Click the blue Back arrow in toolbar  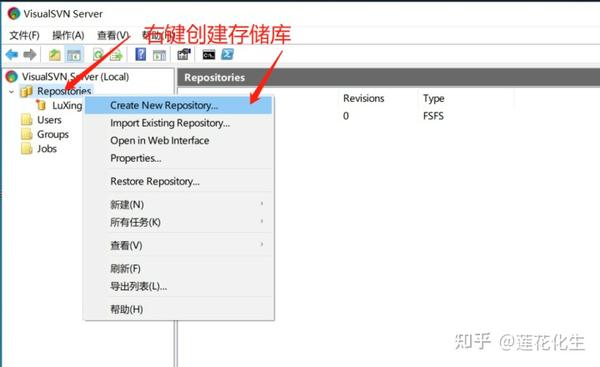coord(12,55)
